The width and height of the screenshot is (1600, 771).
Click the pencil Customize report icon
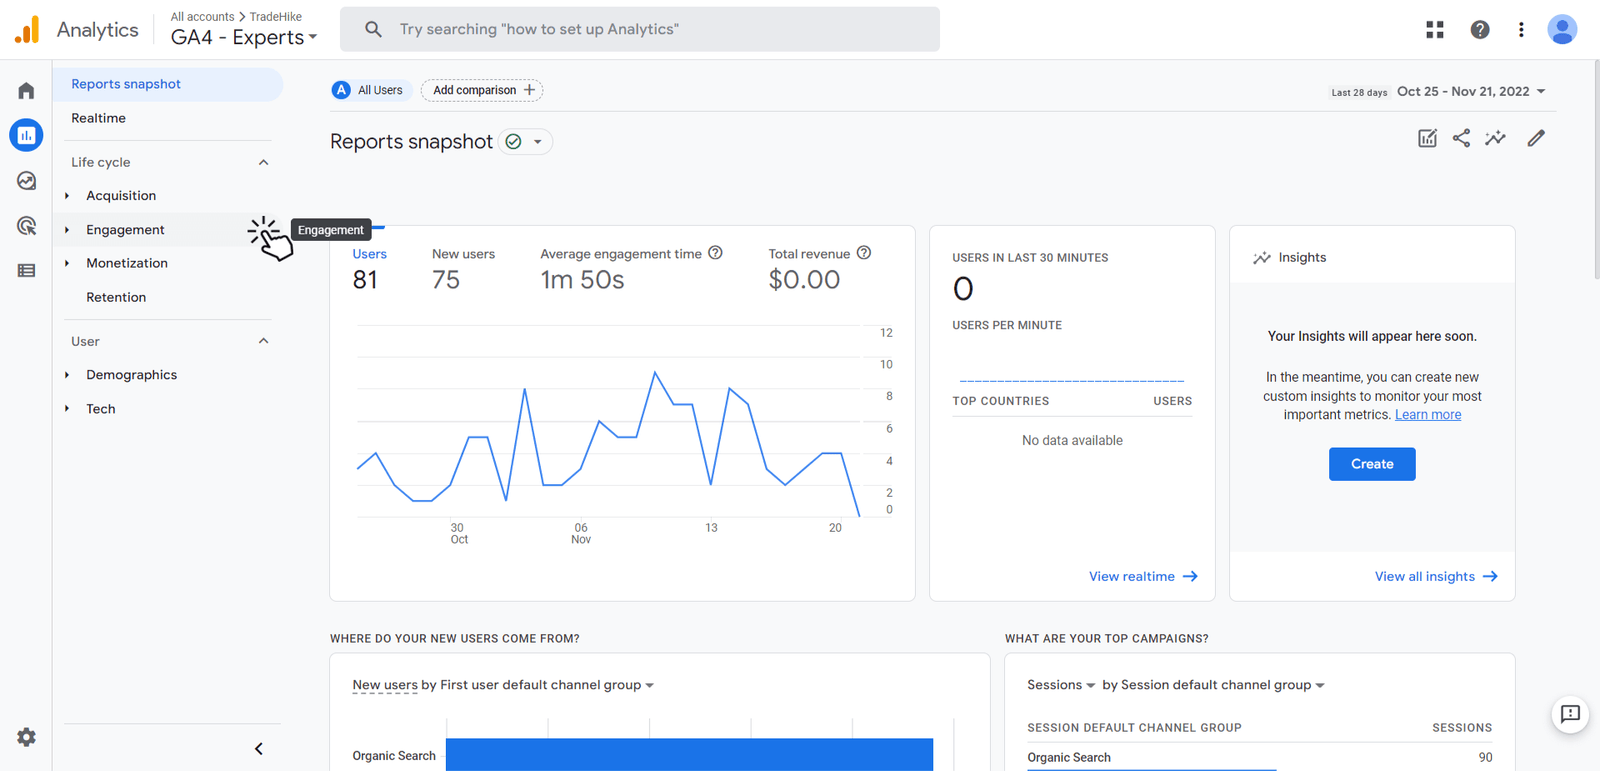click(1536, 138)
